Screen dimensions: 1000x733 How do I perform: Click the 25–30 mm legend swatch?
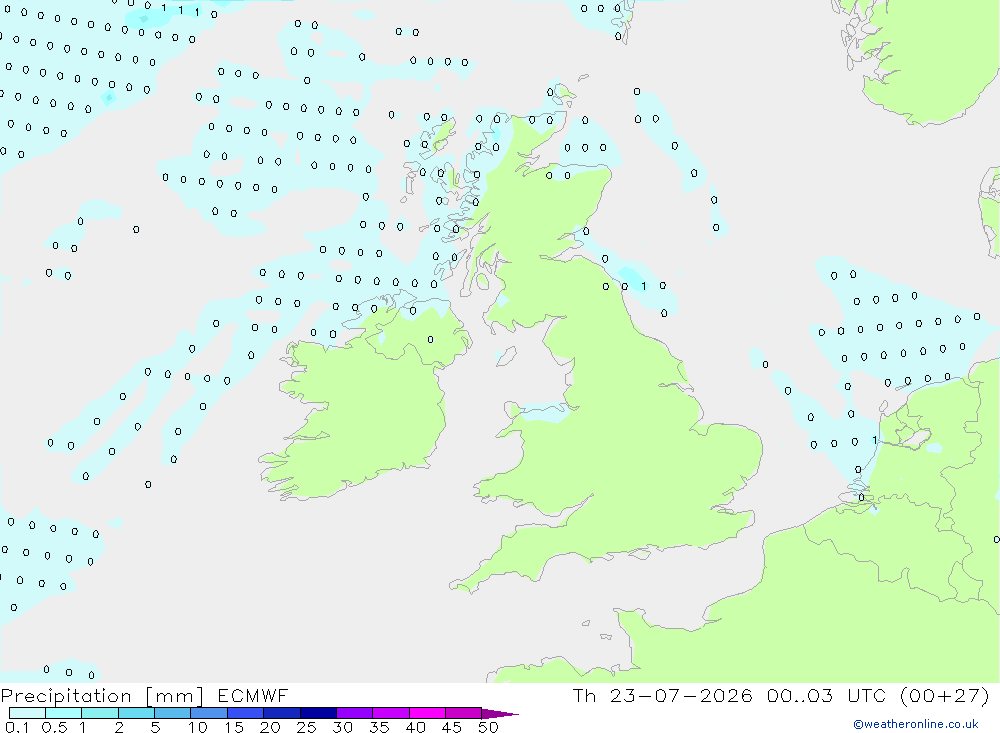click(x=318, y=713)
